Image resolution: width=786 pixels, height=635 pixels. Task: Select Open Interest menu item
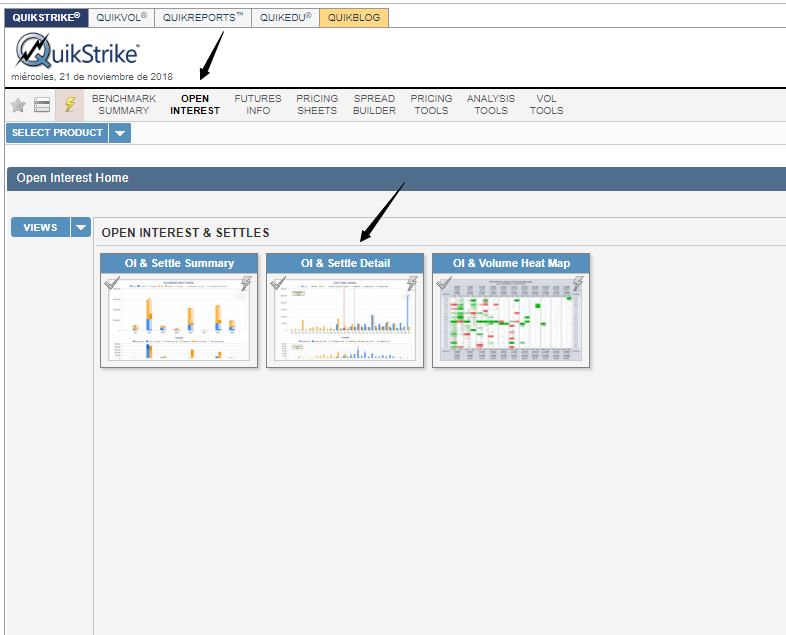tap(195, 105)
